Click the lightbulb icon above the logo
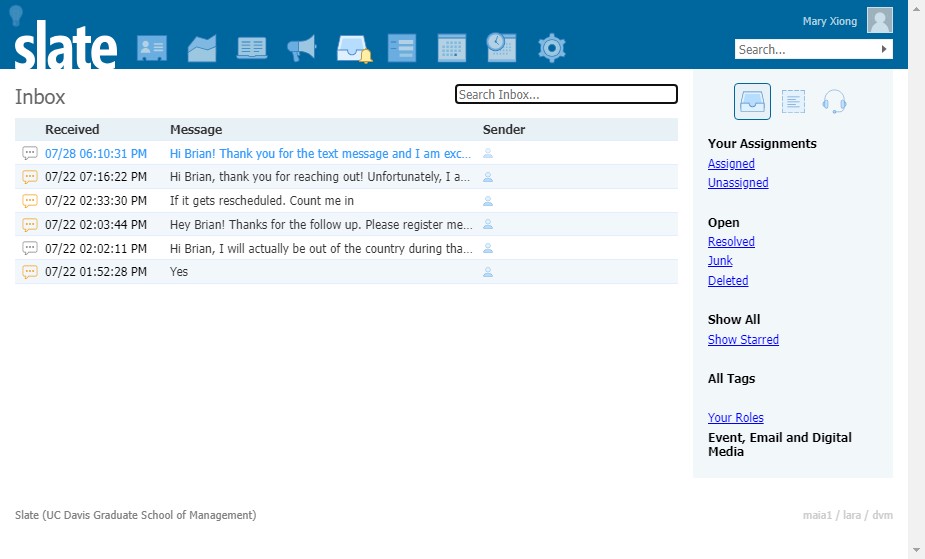The image size is (925, 559). (x=17, y=15)
